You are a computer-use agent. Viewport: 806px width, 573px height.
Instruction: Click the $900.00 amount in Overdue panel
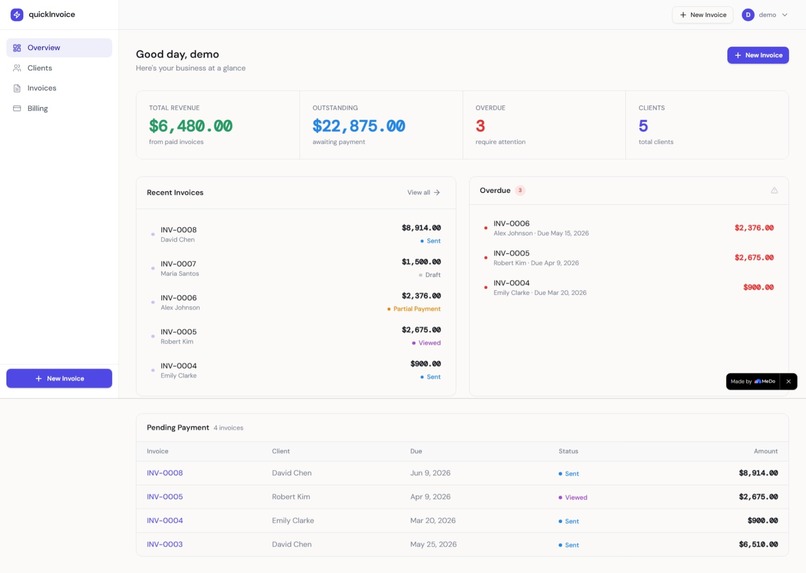pyautogui.click(x=758, y=287)
